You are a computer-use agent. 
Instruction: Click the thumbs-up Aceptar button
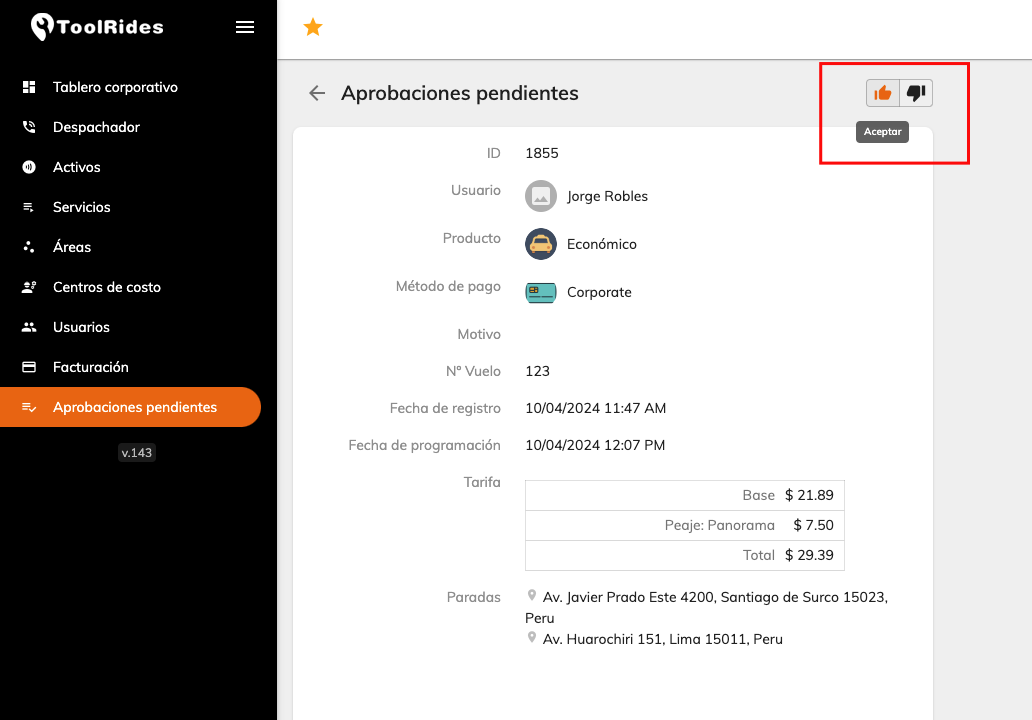(x=883, y=93)
